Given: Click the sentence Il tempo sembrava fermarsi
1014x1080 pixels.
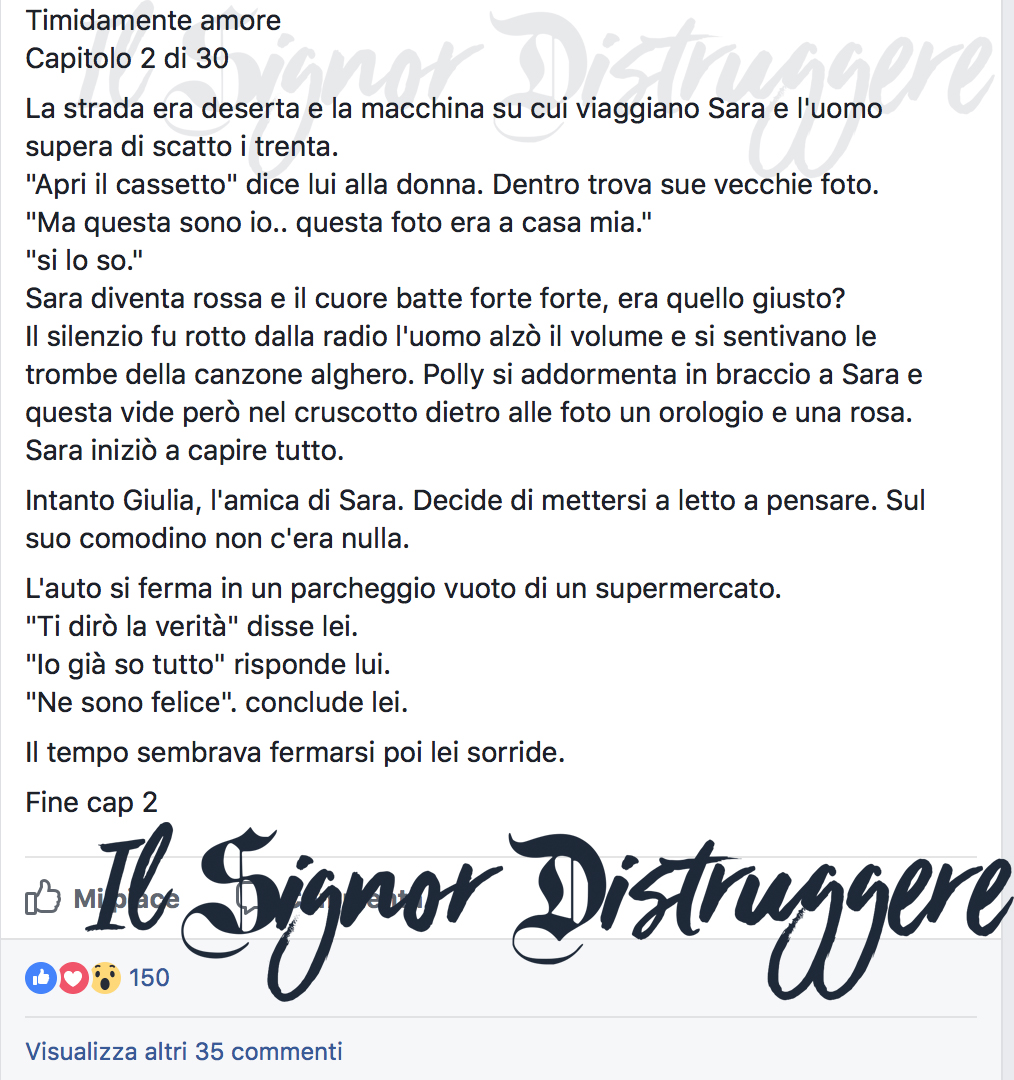Looking at the screenshot, I should 295,752.
